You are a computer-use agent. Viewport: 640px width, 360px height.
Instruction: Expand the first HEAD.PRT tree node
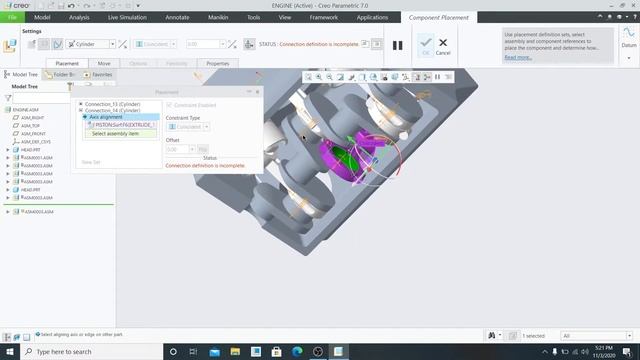pos(8,150)
